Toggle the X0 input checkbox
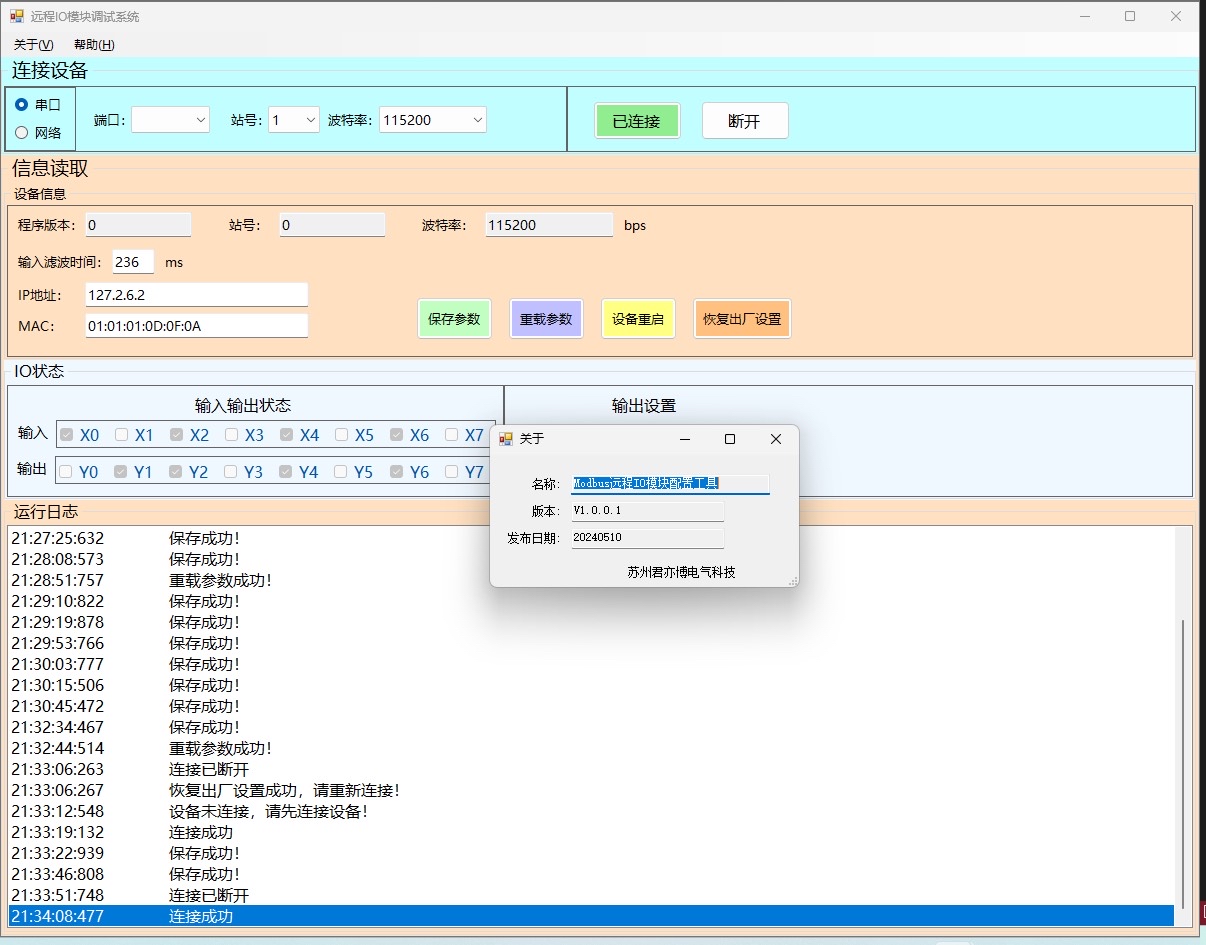The width and height of the screenshot is (1206, 945). point(67,435)
